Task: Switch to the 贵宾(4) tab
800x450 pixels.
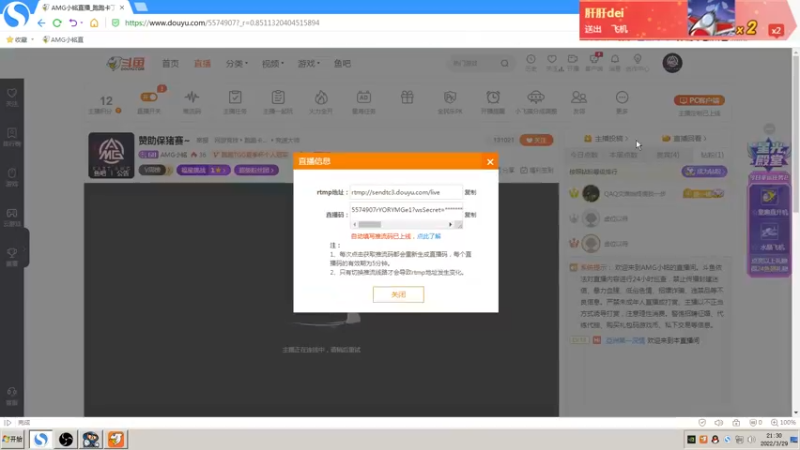Action: coord(668,155)
